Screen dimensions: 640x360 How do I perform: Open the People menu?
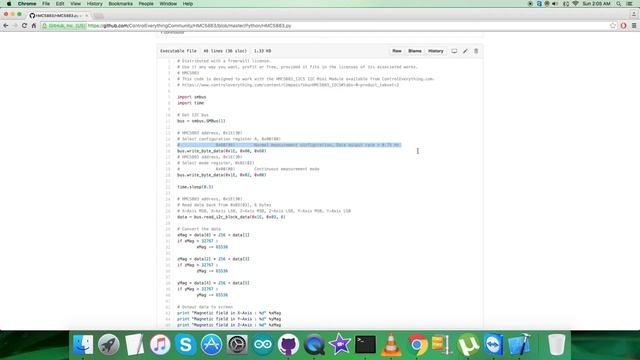click(146, 4)
